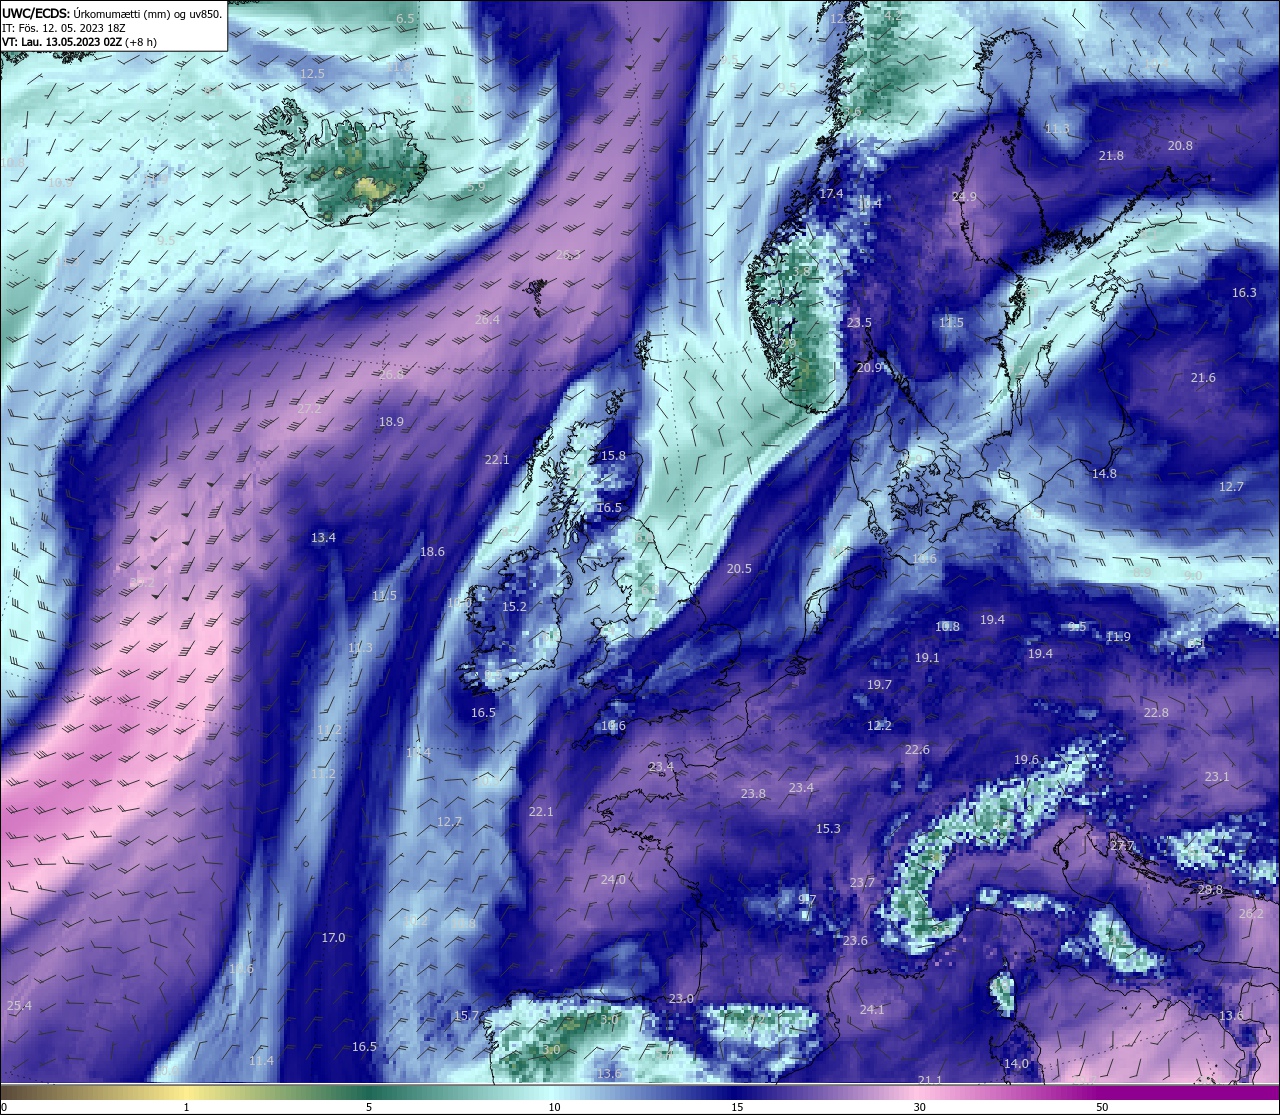Click the '1' tick on the colour scale
The width and height of the screenshot is (1280, 1115).
click(x=186, y=1107)
